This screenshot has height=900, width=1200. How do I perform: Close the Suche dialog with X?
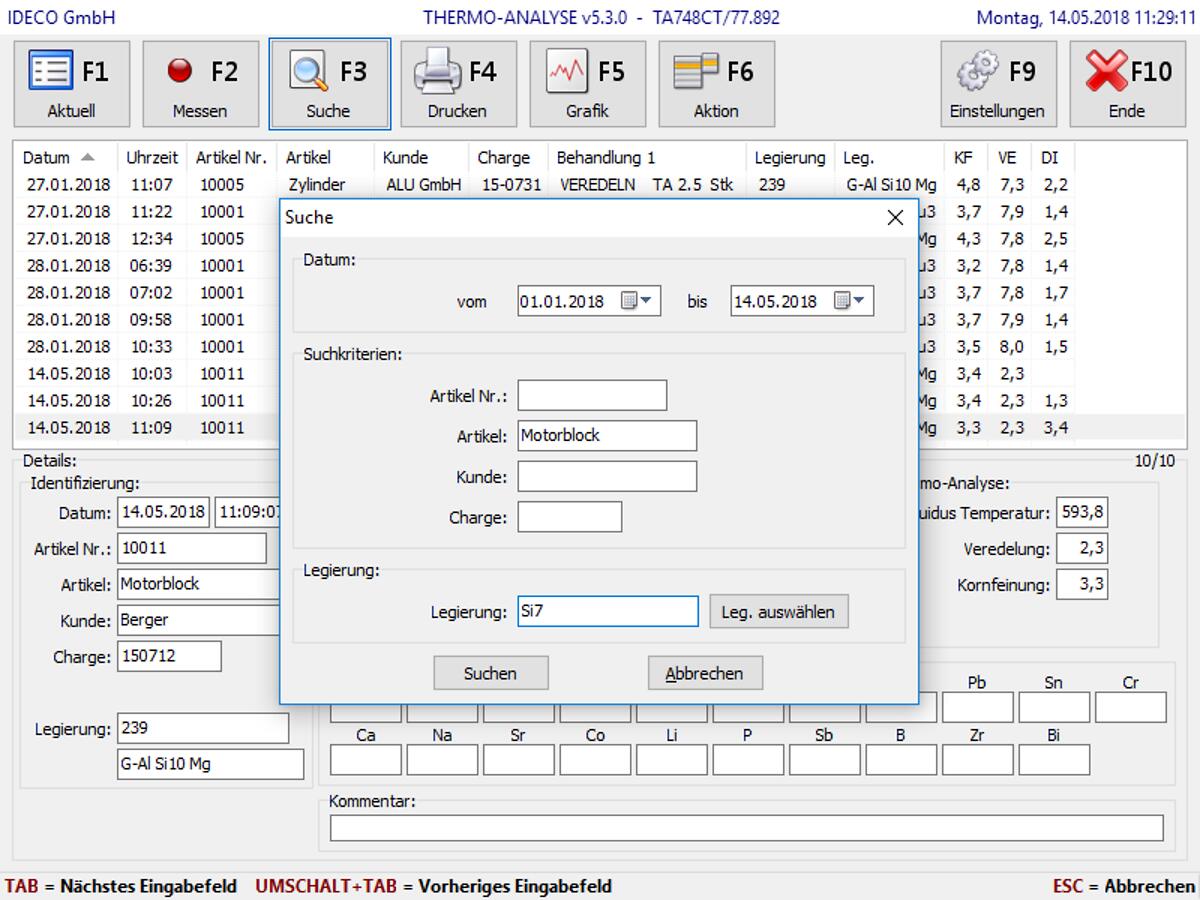tap(895, 218)
